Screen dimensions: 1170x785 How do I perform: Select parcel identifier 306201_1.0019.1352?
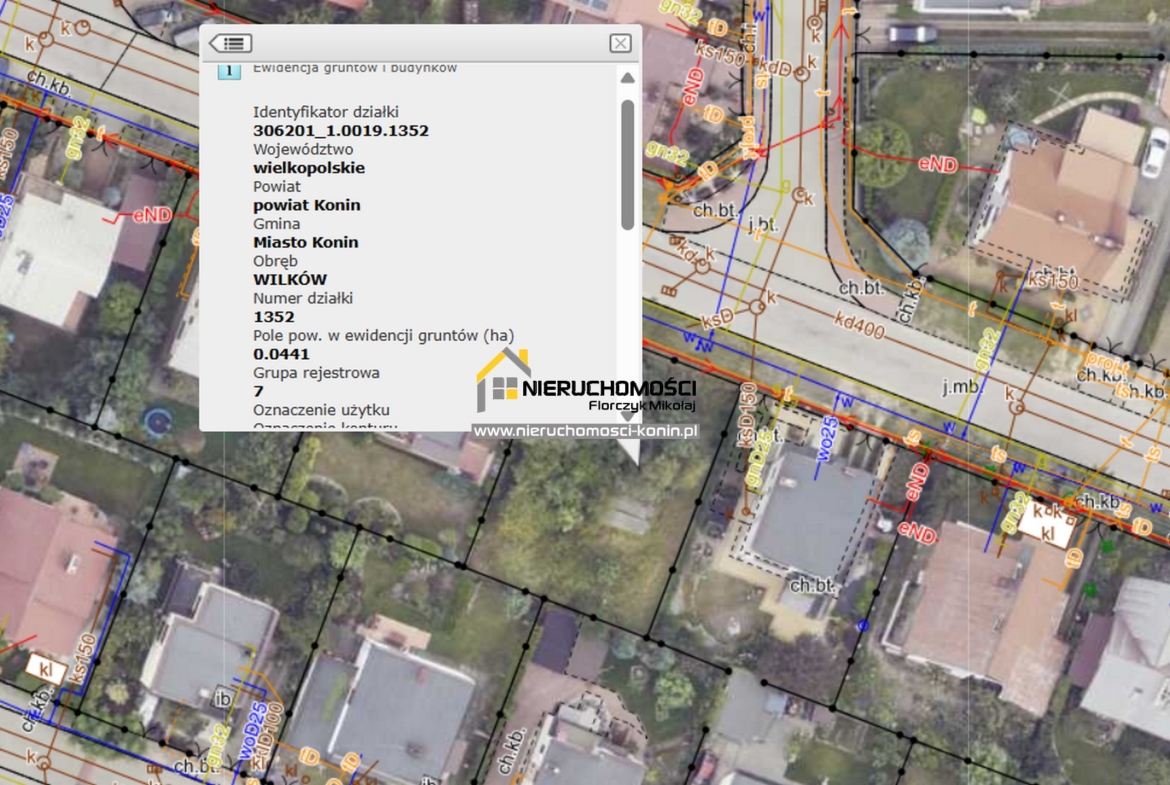point(341,131)
